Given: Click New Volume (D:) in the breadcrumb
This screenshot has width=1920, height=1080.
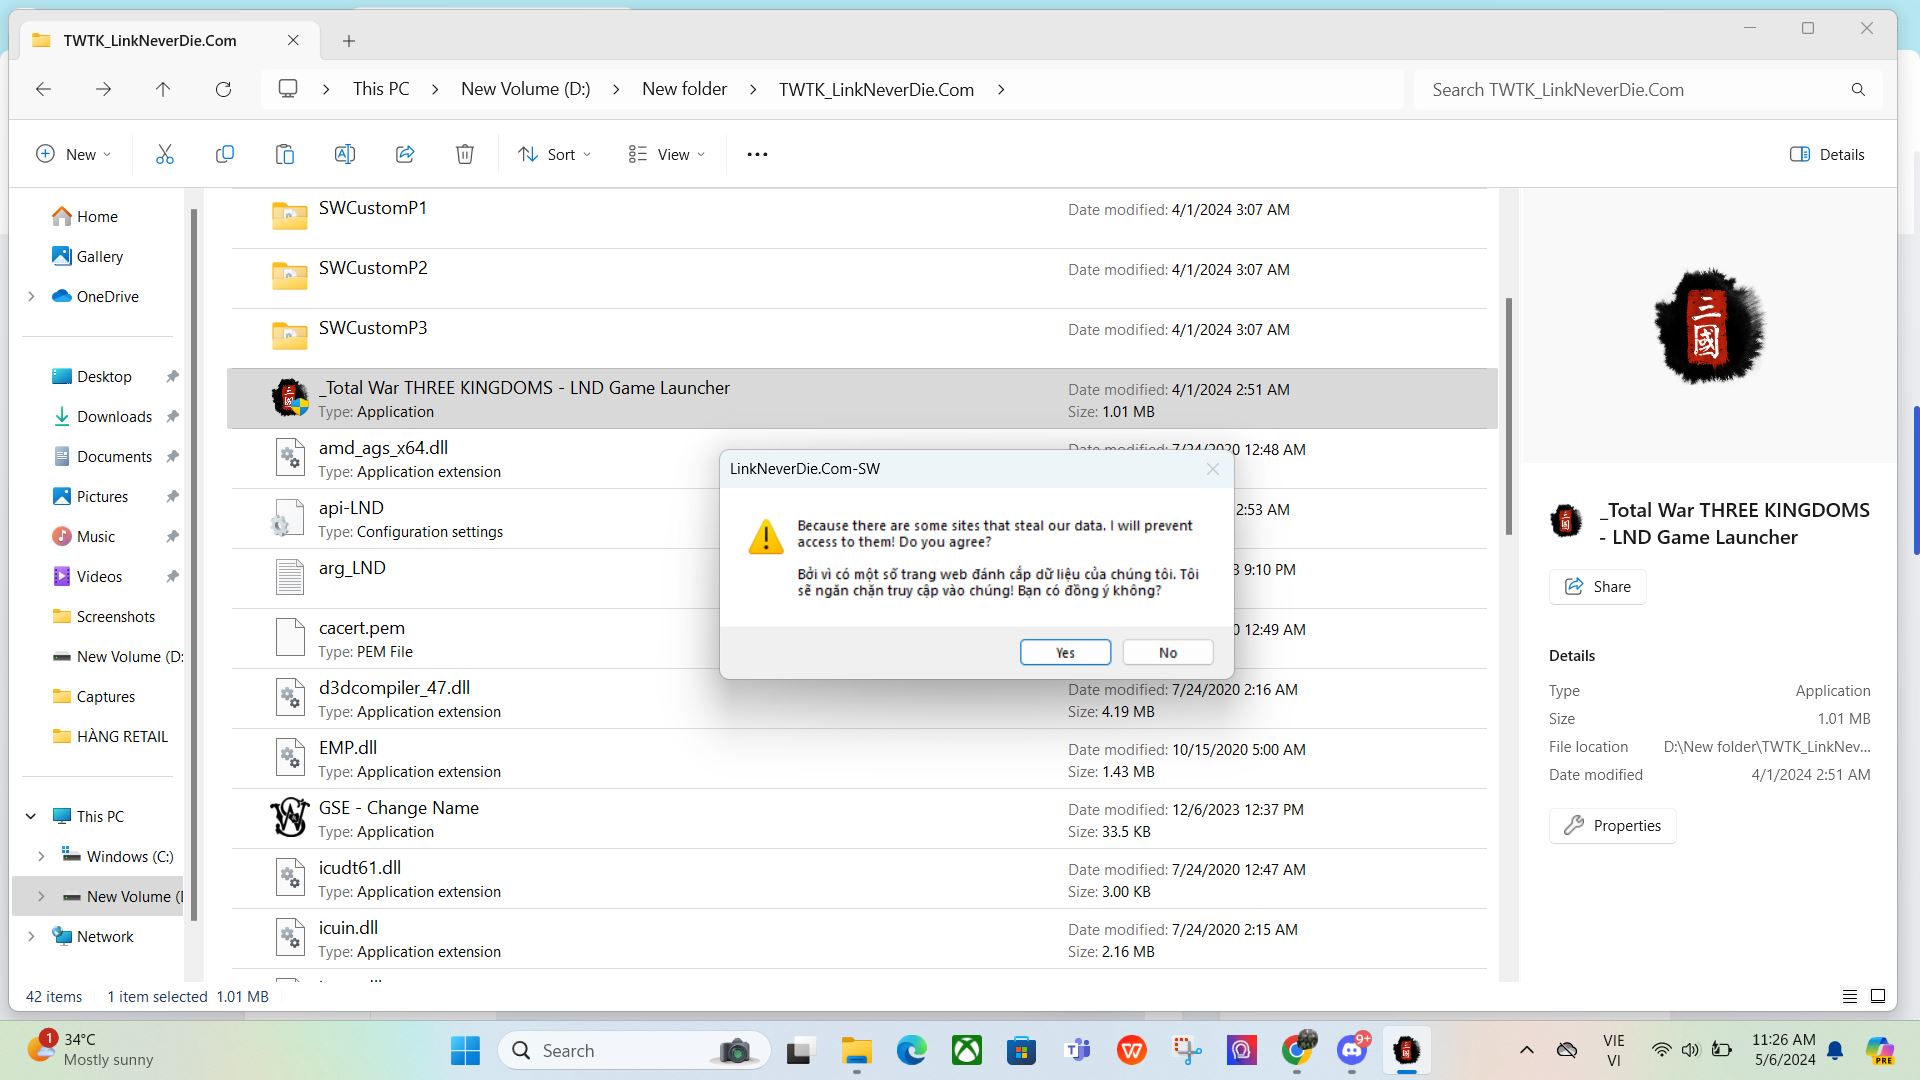Looking at the screenshot, I should (x=525, y=89).
